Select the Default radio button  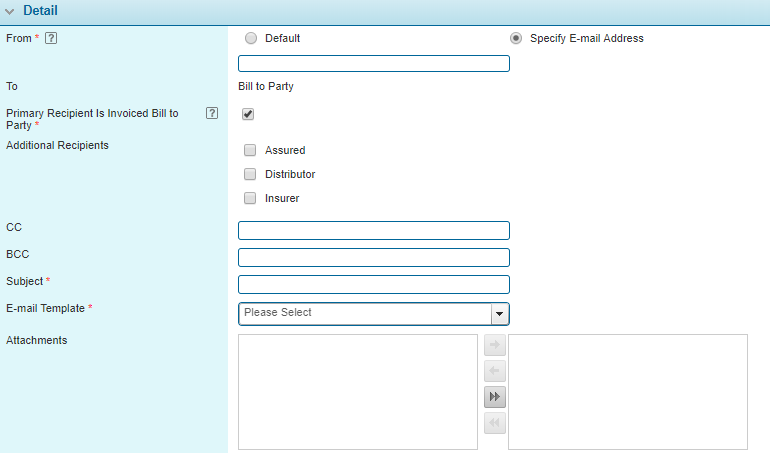(250, 39)
